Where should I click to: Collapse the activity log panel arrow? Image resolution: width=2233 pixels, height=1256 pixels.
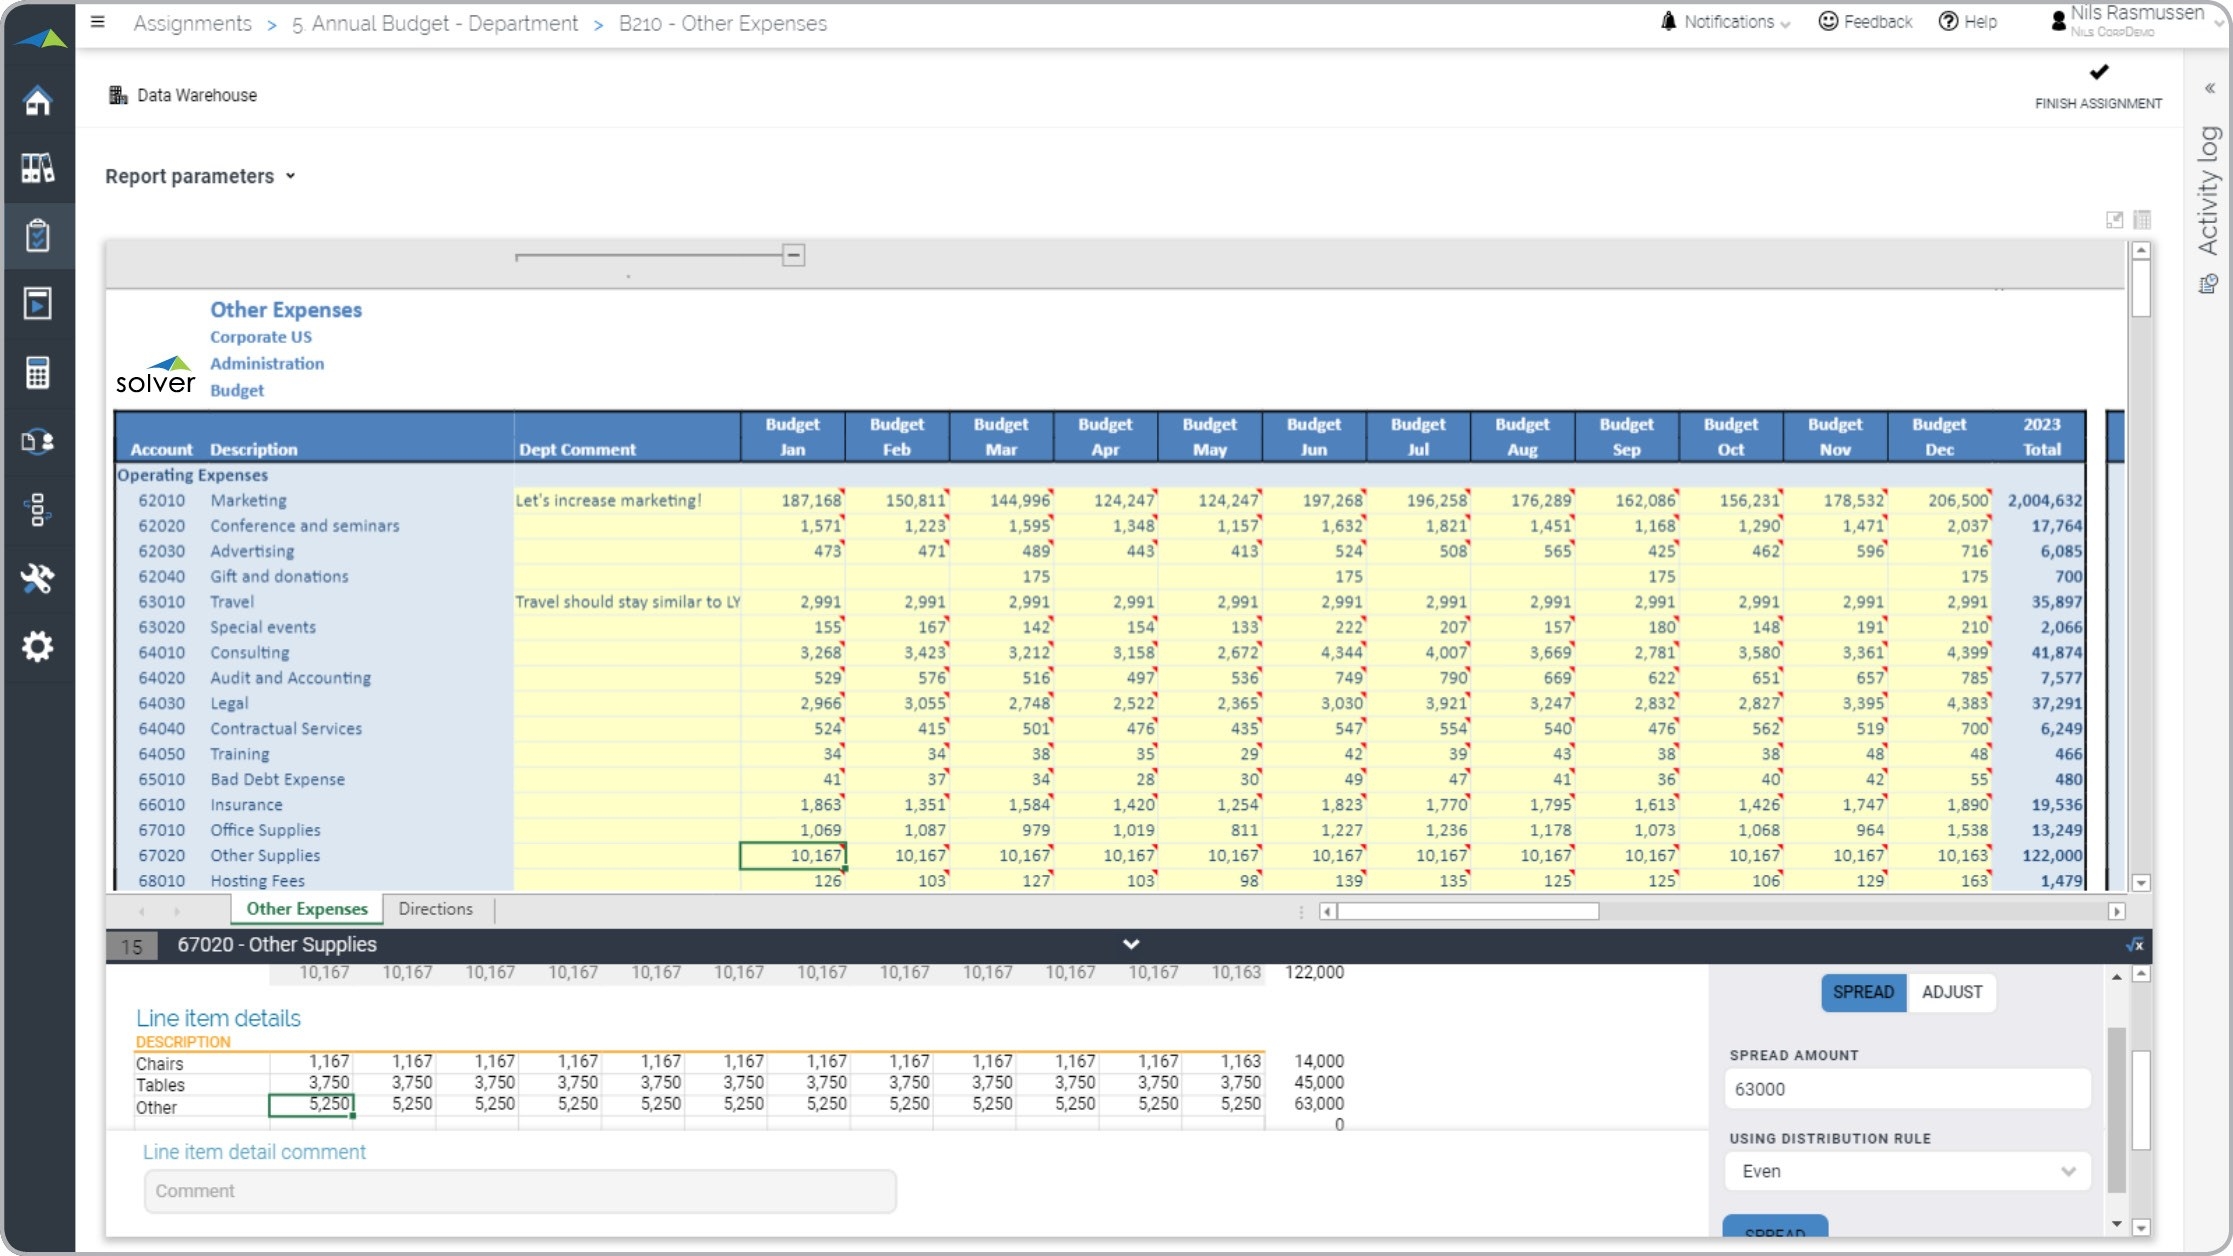coord(2209,88)
